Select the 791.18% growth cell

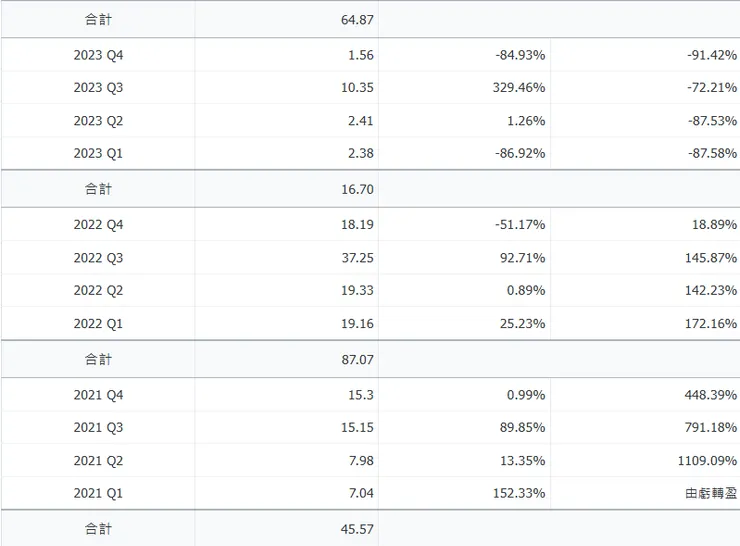tap(710, 428)
